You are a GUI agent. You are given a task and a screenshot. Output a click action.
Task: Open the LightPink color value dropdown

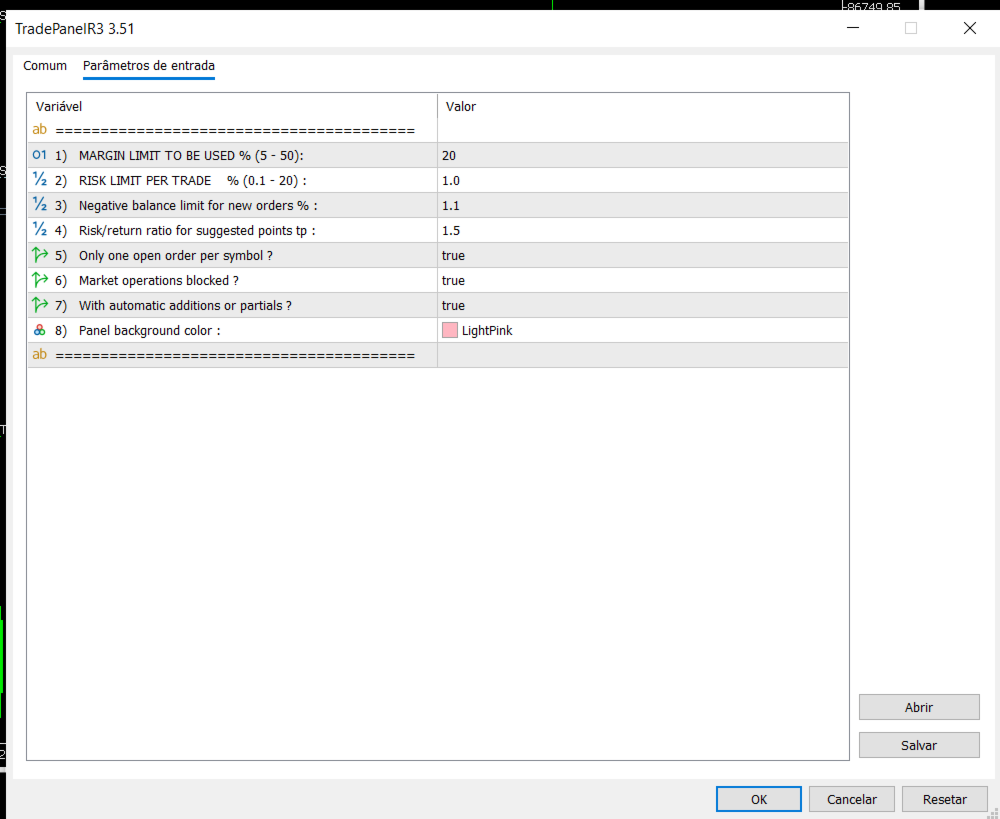[642, 330]
